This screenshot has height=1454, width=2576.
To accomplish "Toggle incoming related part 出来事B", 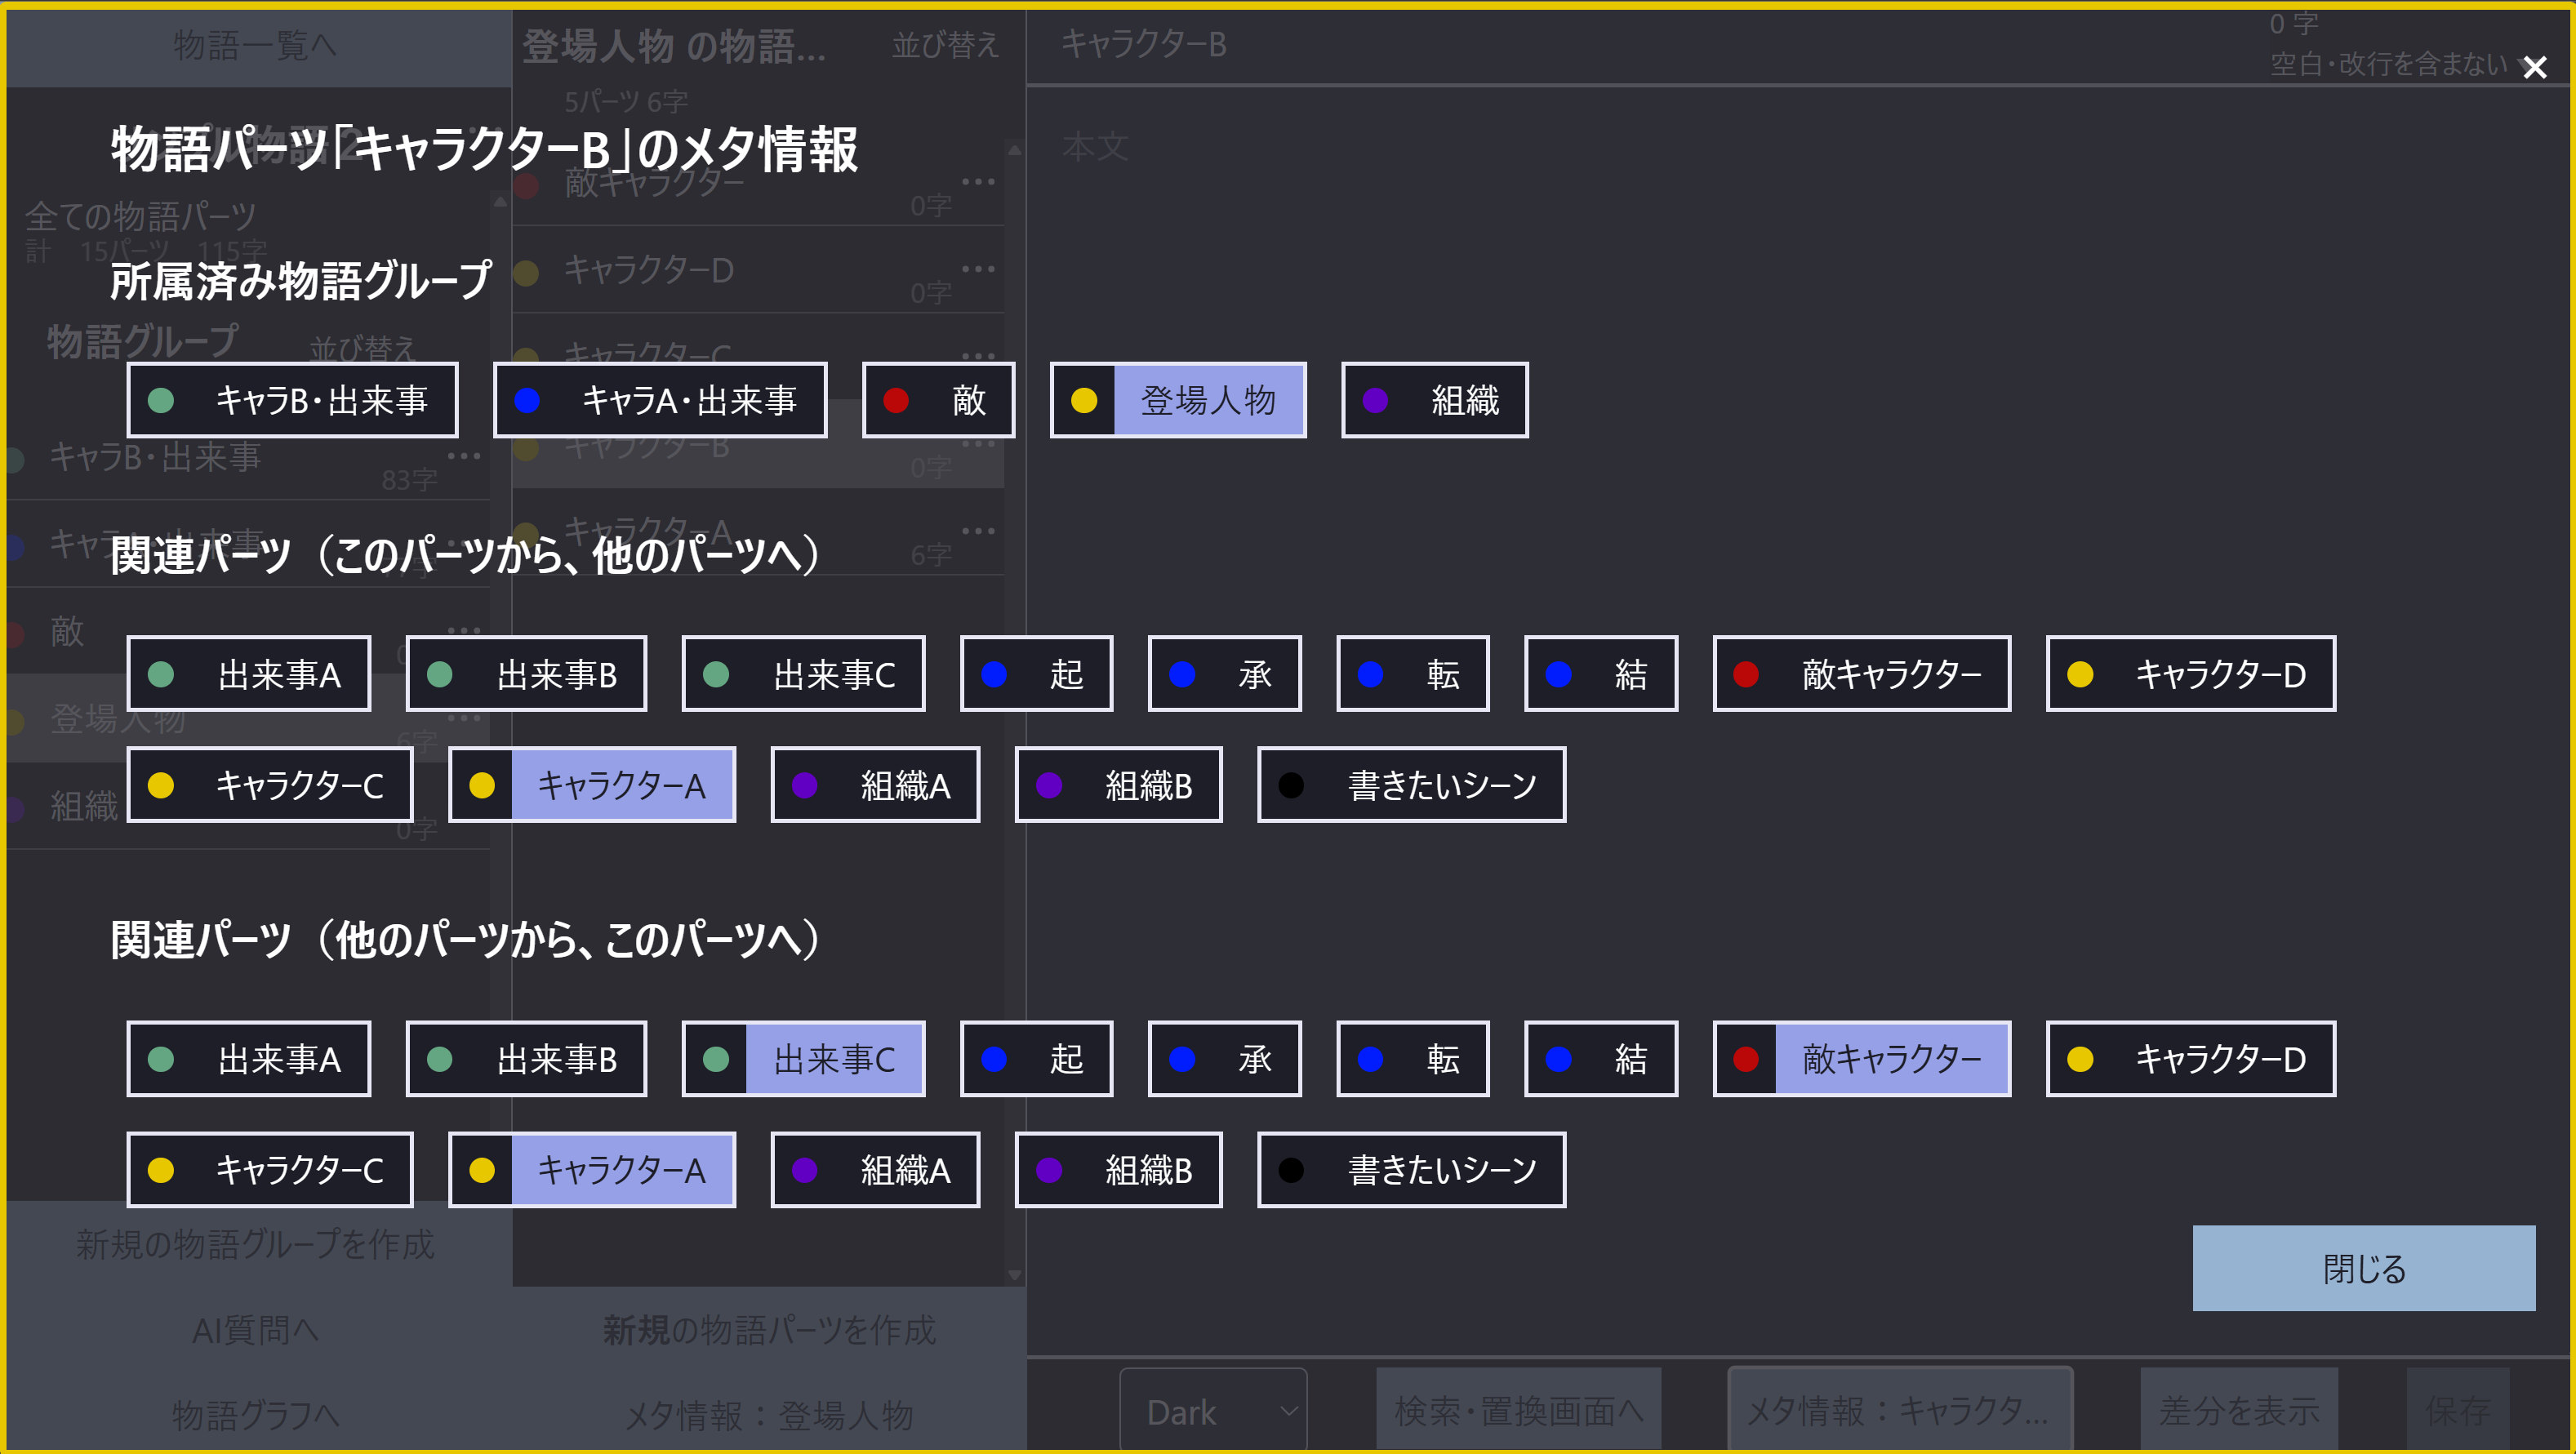I will pos(526,1059).
